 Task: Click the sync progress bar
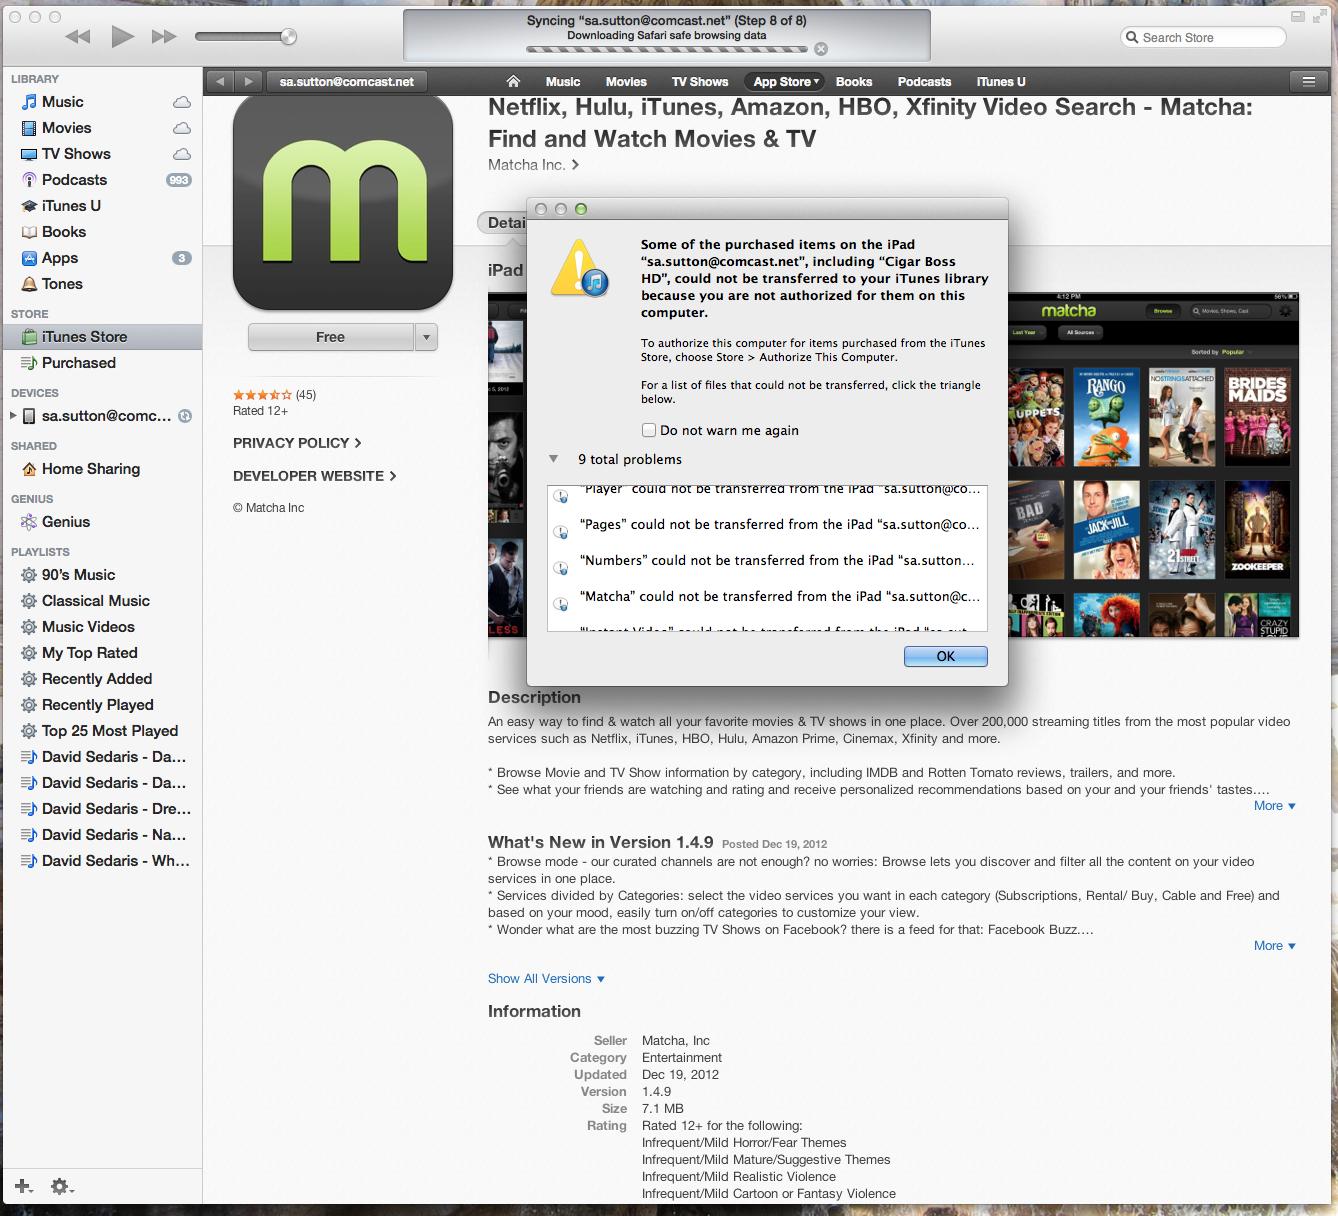tap(667, 49)
